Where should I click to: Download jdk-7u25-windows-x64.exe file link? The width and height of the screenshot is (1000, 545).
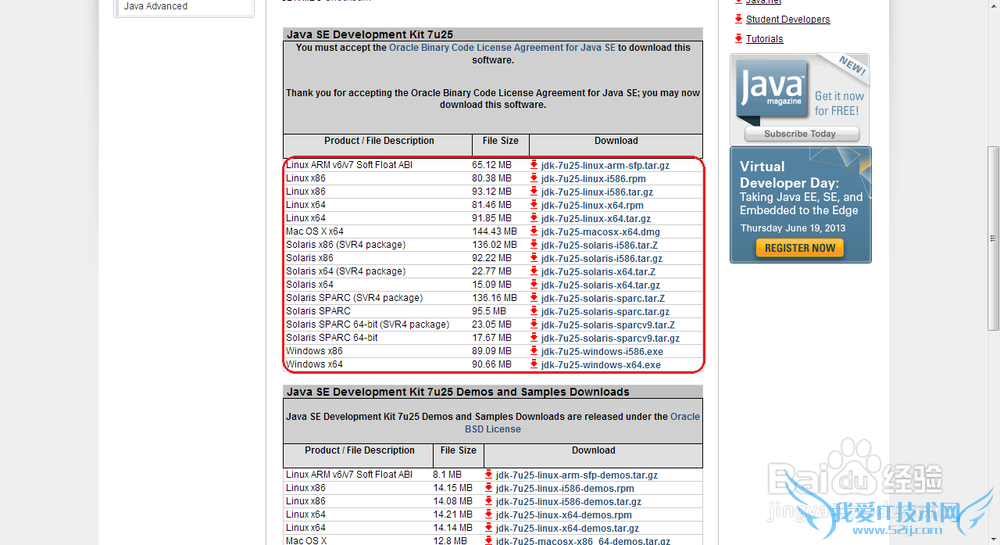click(x=601, y=365)
